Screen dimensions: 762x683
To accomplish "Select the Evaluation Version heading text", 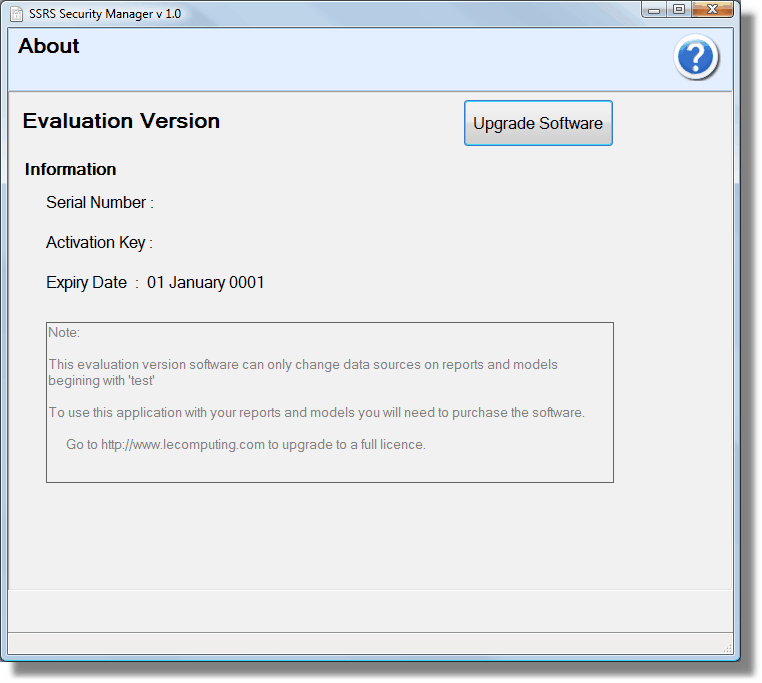I will pyautogui.click(x=121, y=121).
